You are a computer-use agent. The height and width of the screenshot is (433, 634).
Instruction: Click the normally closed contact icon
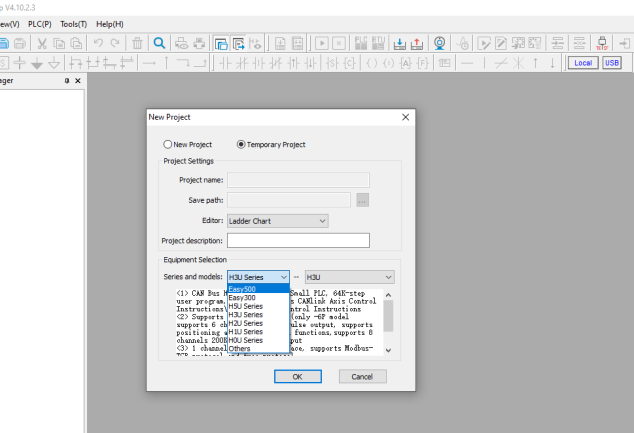[242, 63]
